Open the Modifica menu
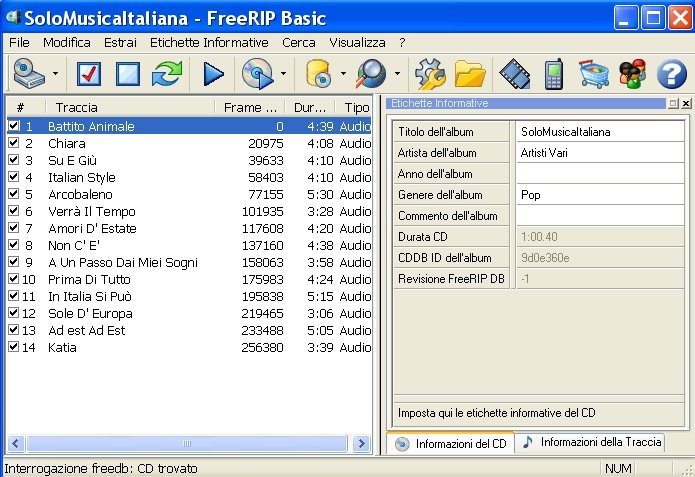 tap(67, 43)
